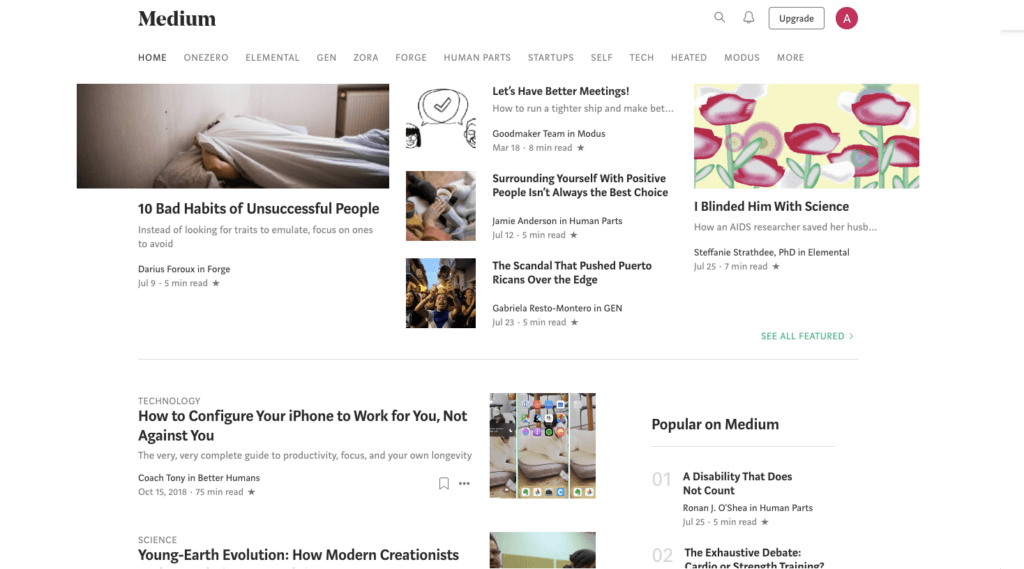Click star icon beside Goodmaker Team's meeting article date
Screen dimensions: 1024x569
pyautogui.click(x=581, y=148)
